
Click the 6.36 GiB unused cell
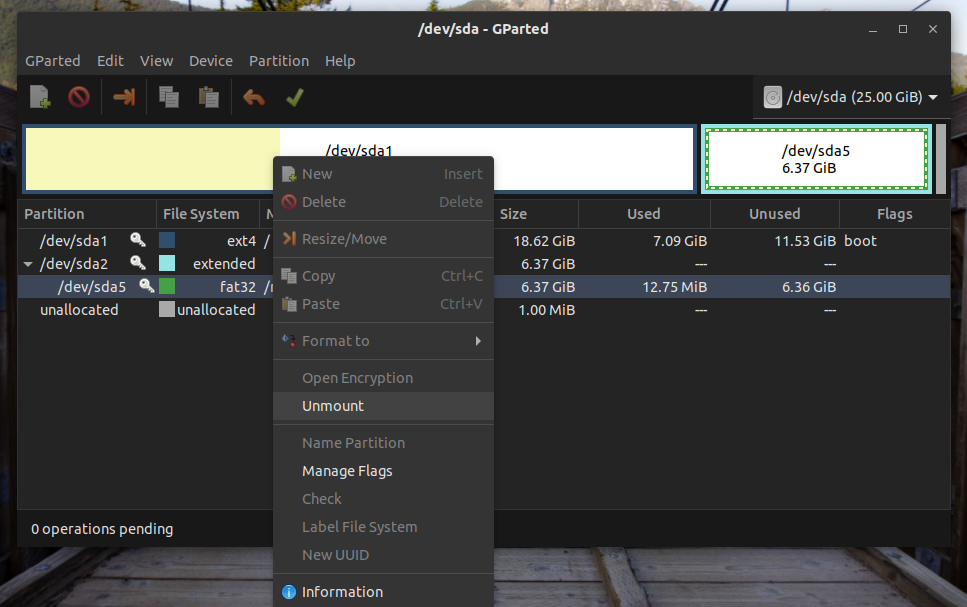(809, 287)
